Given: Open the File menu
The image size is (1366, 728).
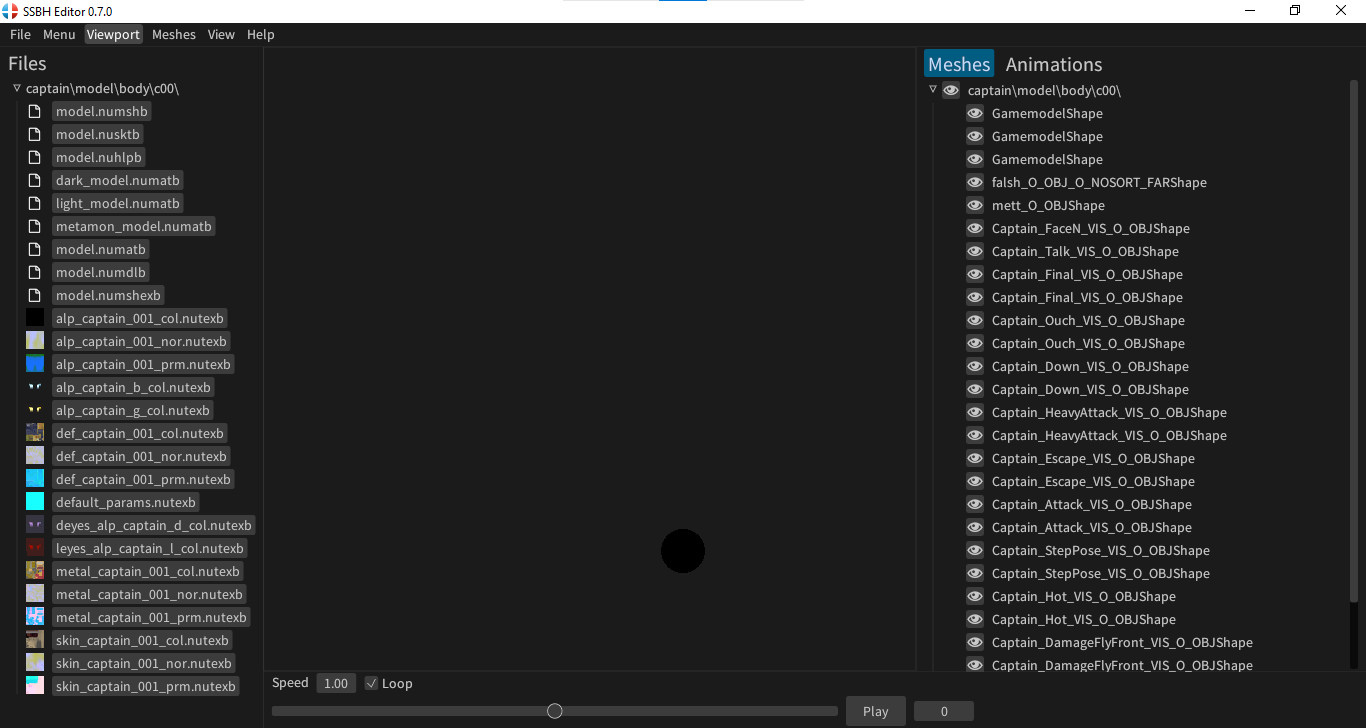Looking at the screenshot, I should click(x=20, y=34).
